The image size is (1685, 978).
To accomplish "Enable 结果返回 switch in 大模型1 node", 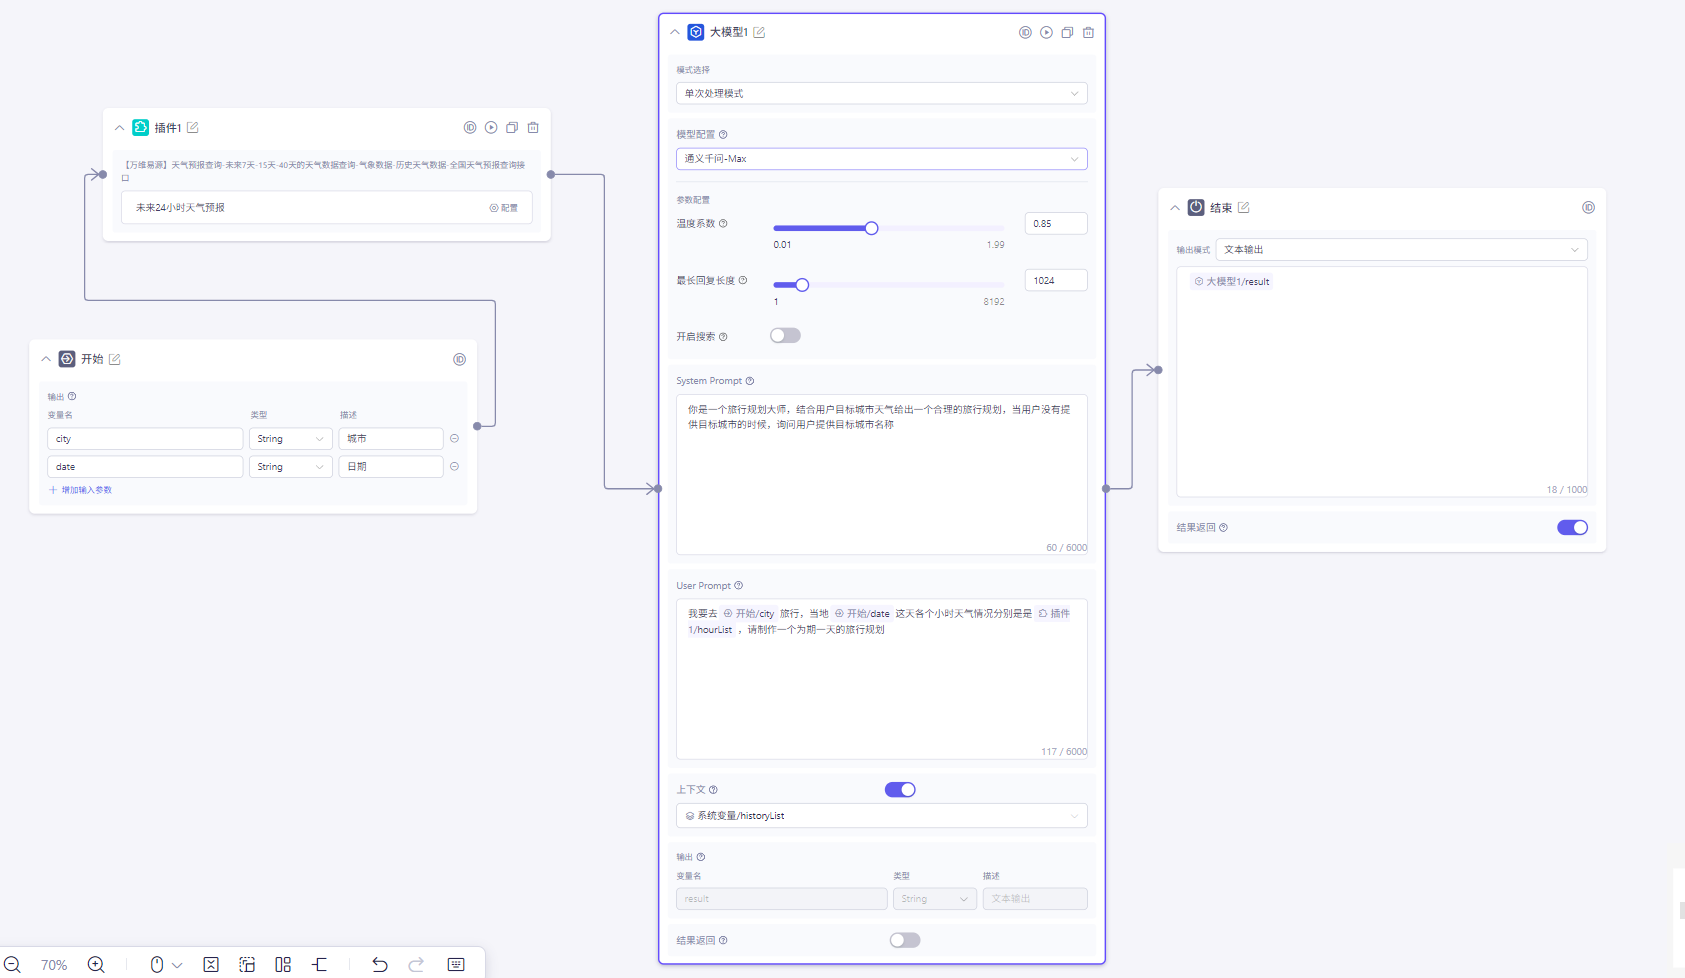I will click(905, 940).
